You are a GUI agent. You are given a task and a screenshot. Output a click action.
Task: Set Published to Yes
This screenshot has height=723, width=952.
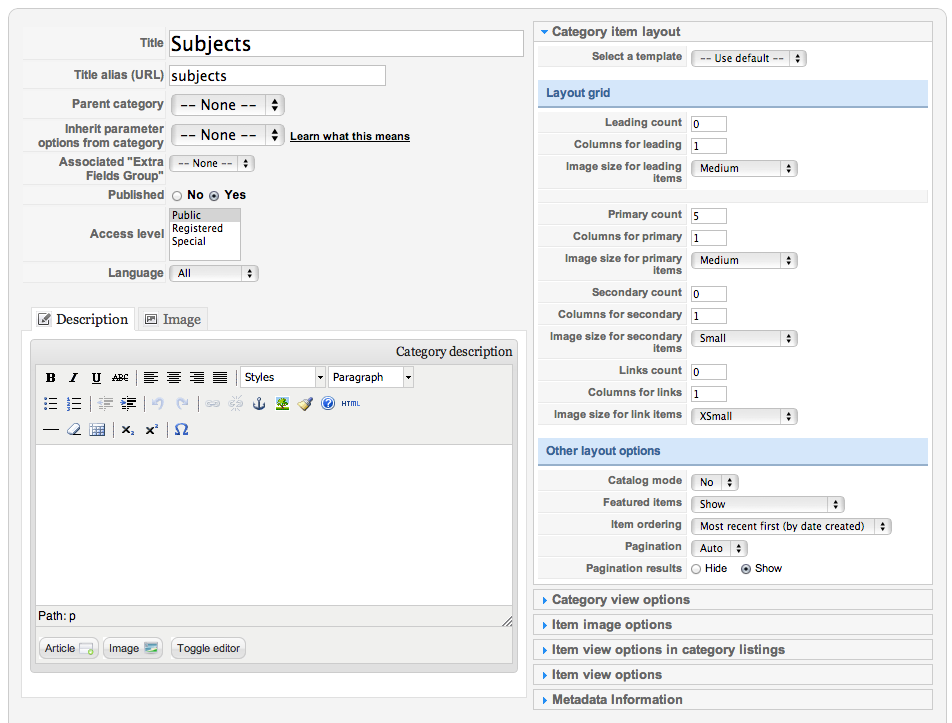click(x=214, y=195)
